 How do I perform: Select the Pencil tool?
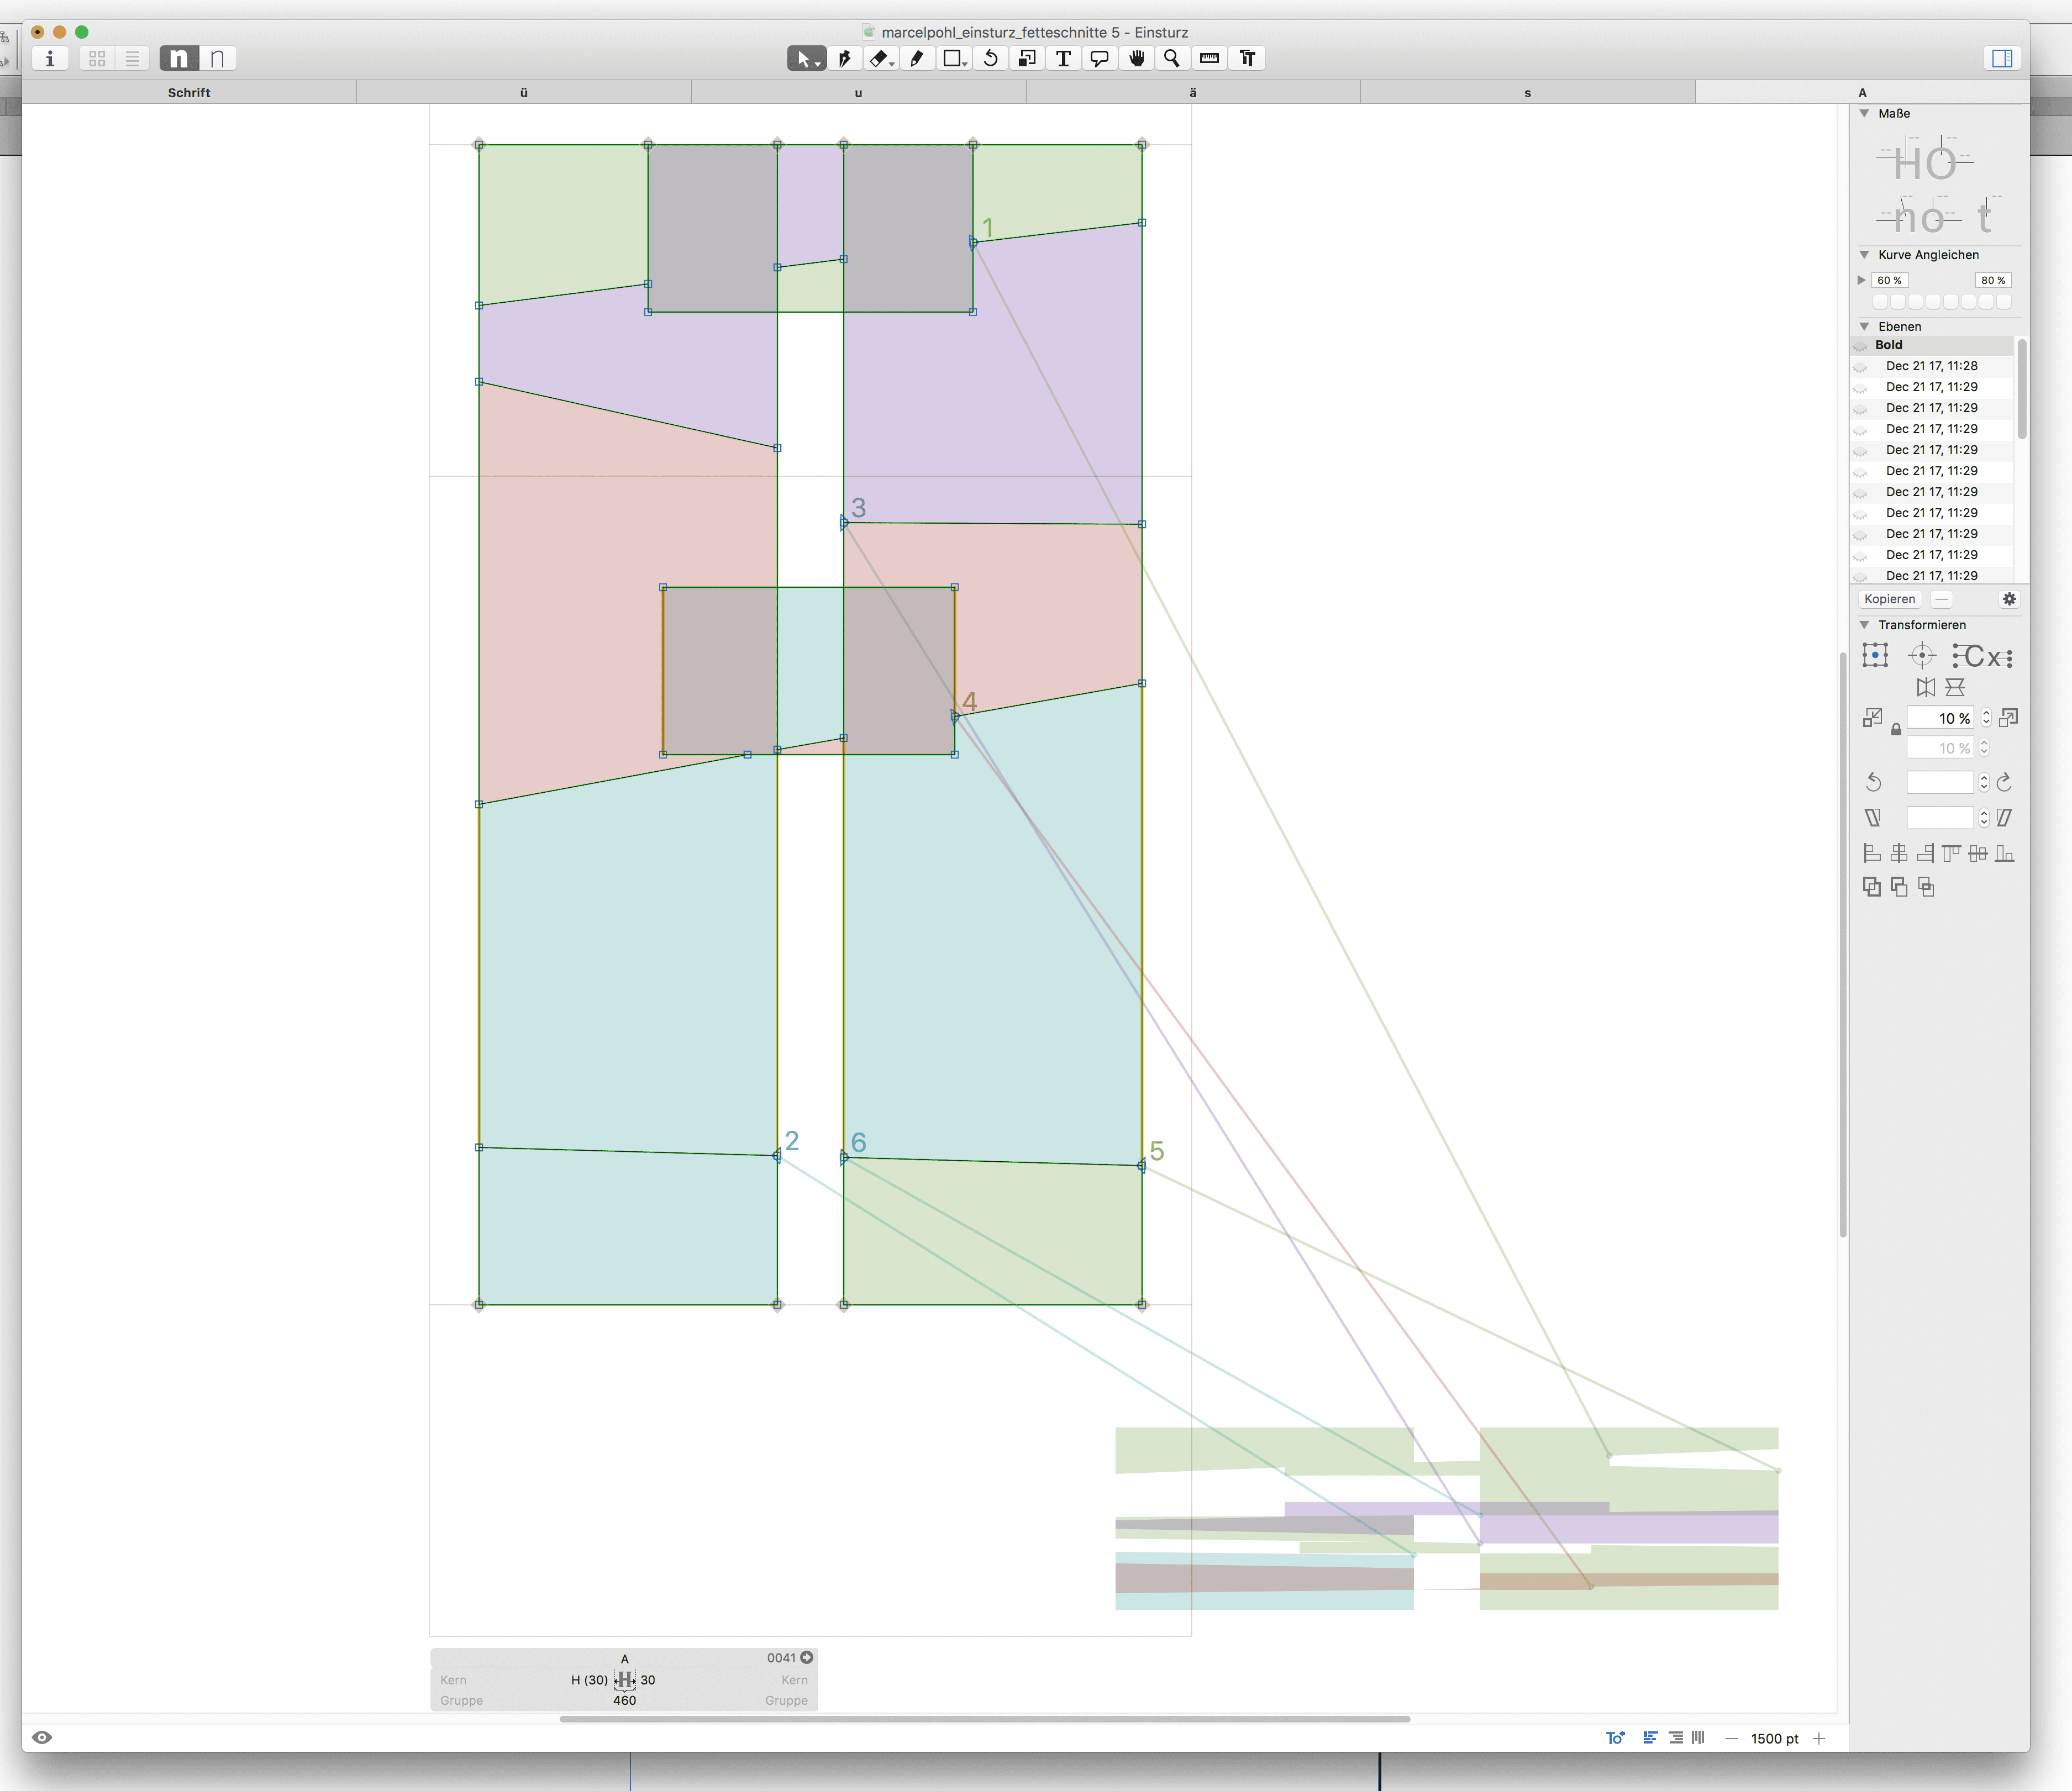(917, 58)
